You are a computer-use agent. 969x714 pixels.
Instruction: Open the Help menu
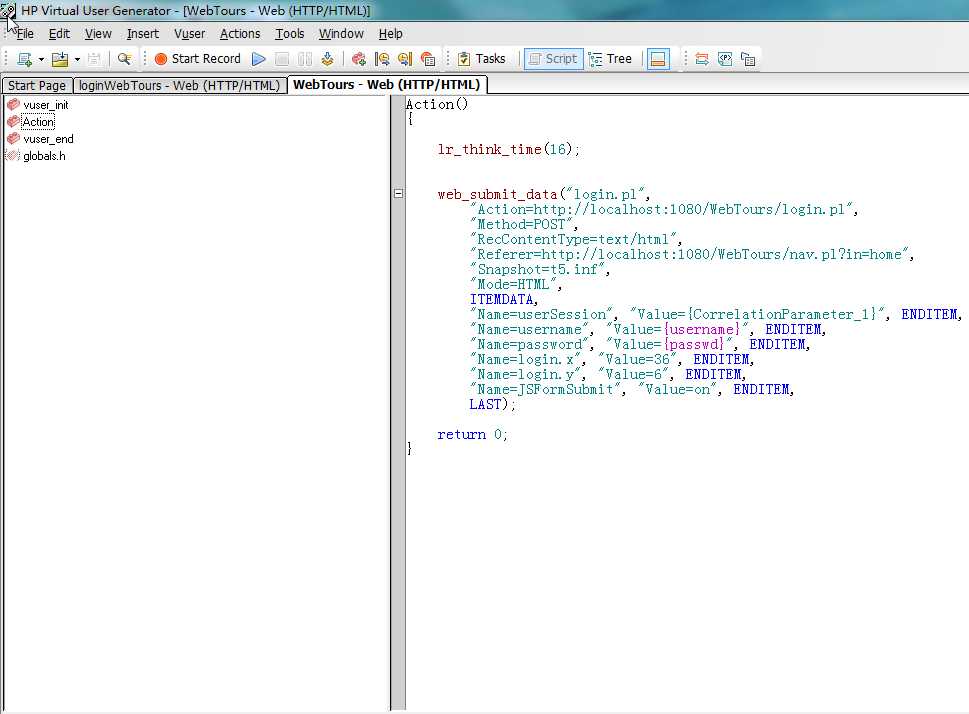391,33
